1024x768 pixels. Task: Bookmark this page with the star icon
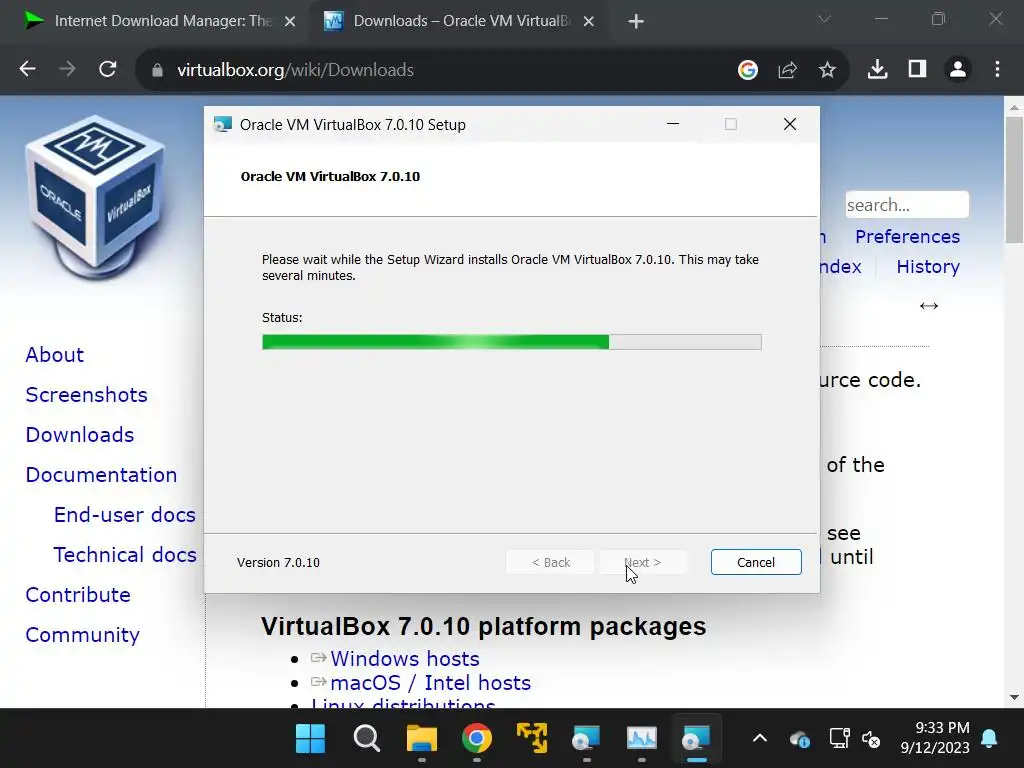click(x=827, y=69)
